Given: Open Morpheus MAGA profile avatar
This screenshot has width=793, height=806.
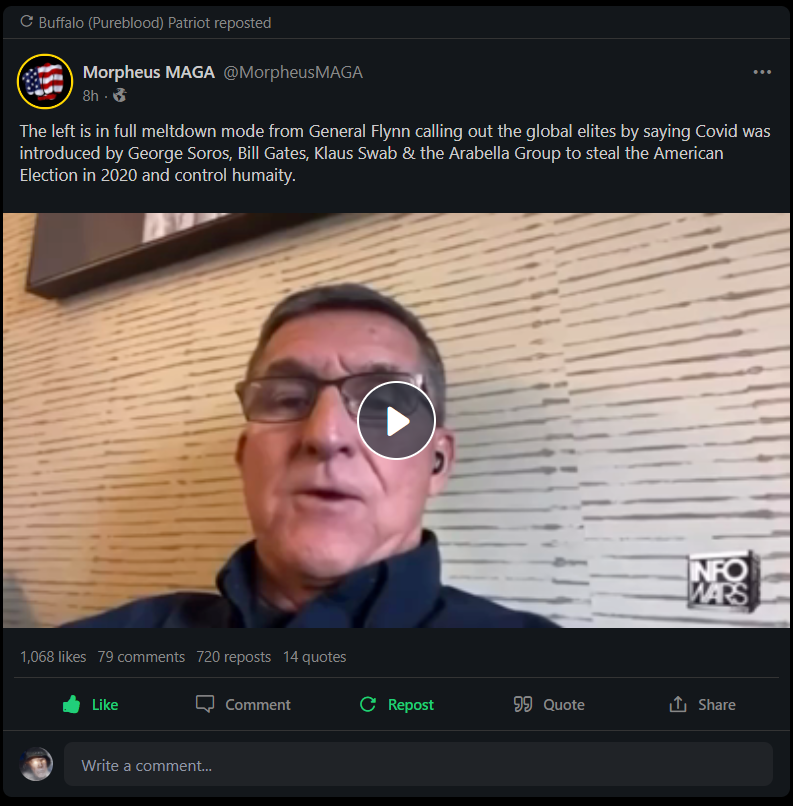Looking at the screenshot, I should [45, 81].
